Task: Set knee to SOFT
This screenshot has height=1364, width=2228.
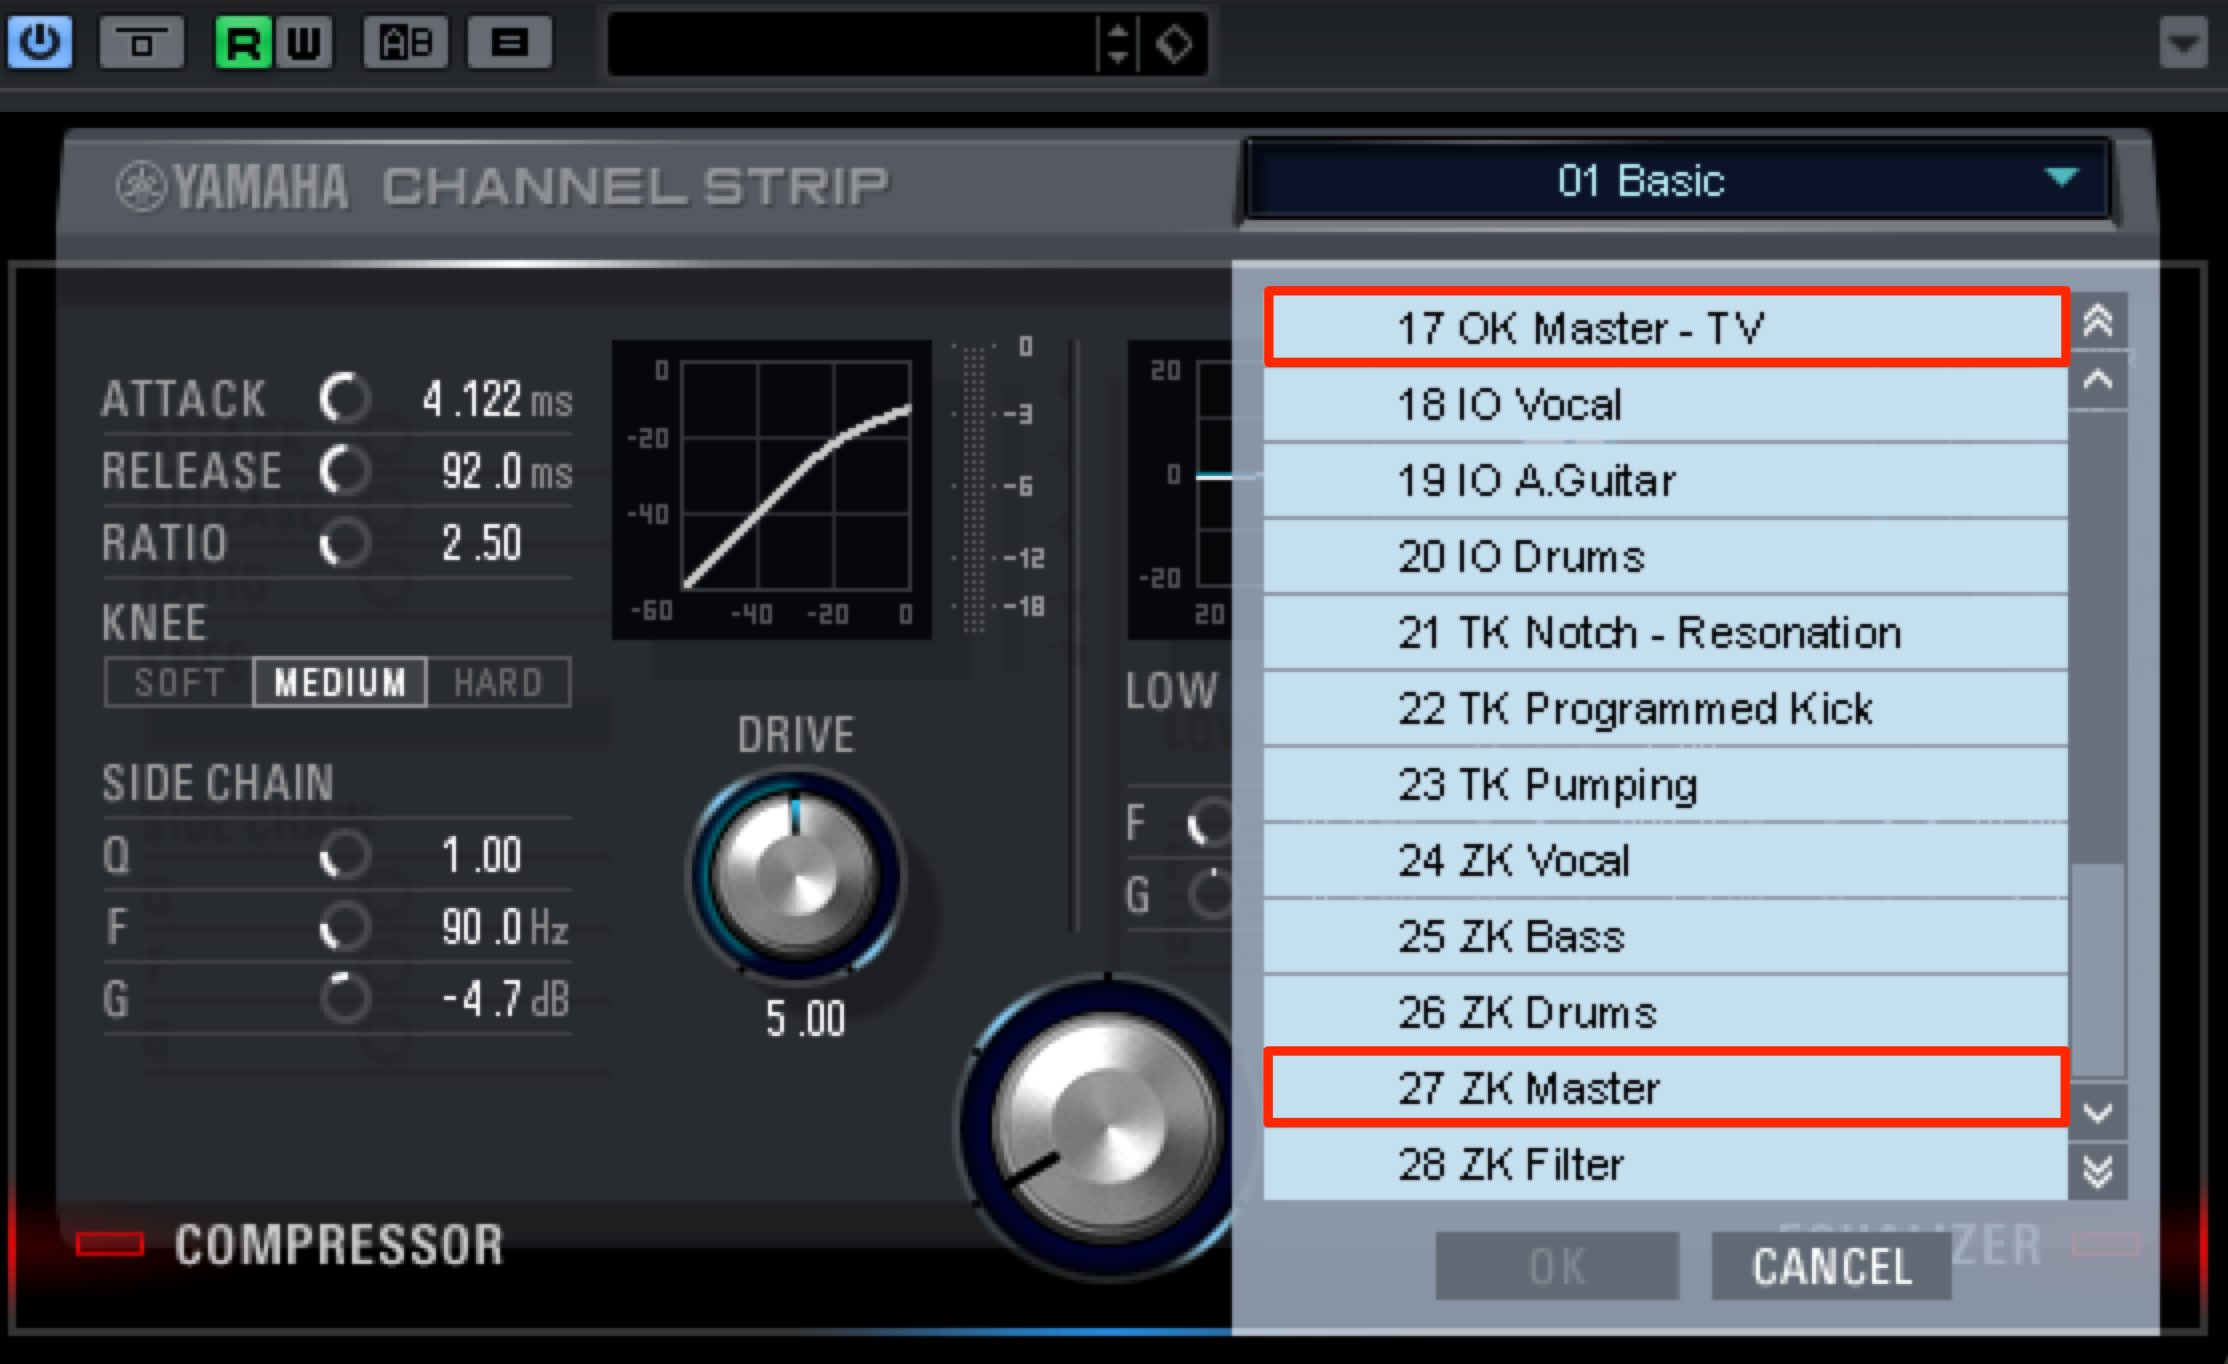Action: pos(179,682)
